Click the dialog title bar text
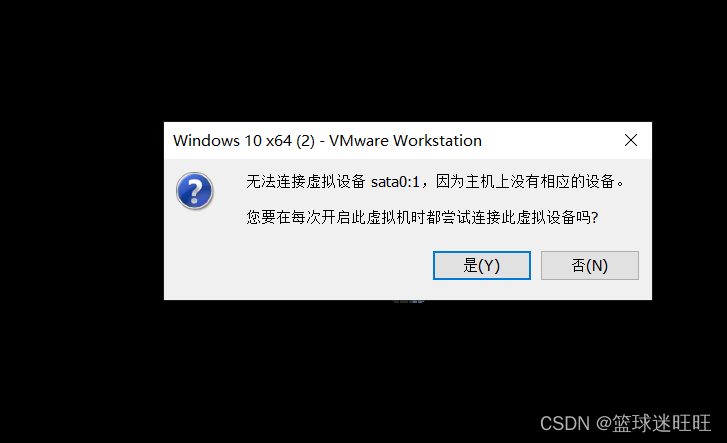The height and width of the screenshot is (443, 727). tap(327, 141)
